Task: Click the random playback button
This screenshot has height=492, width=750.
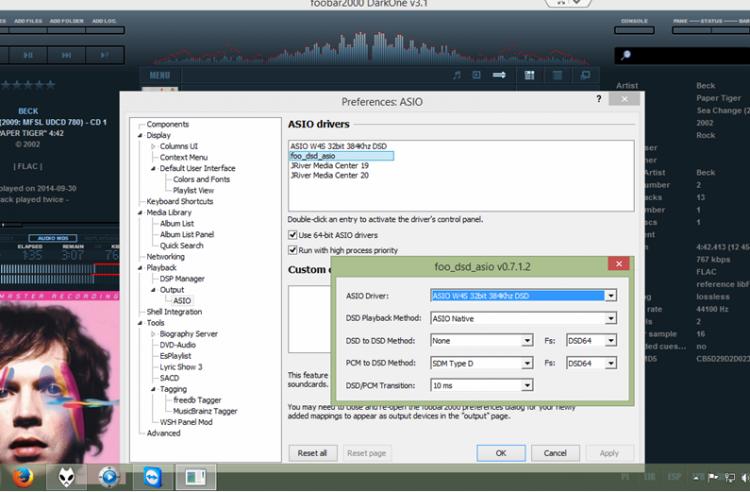Action: point(105,55)
